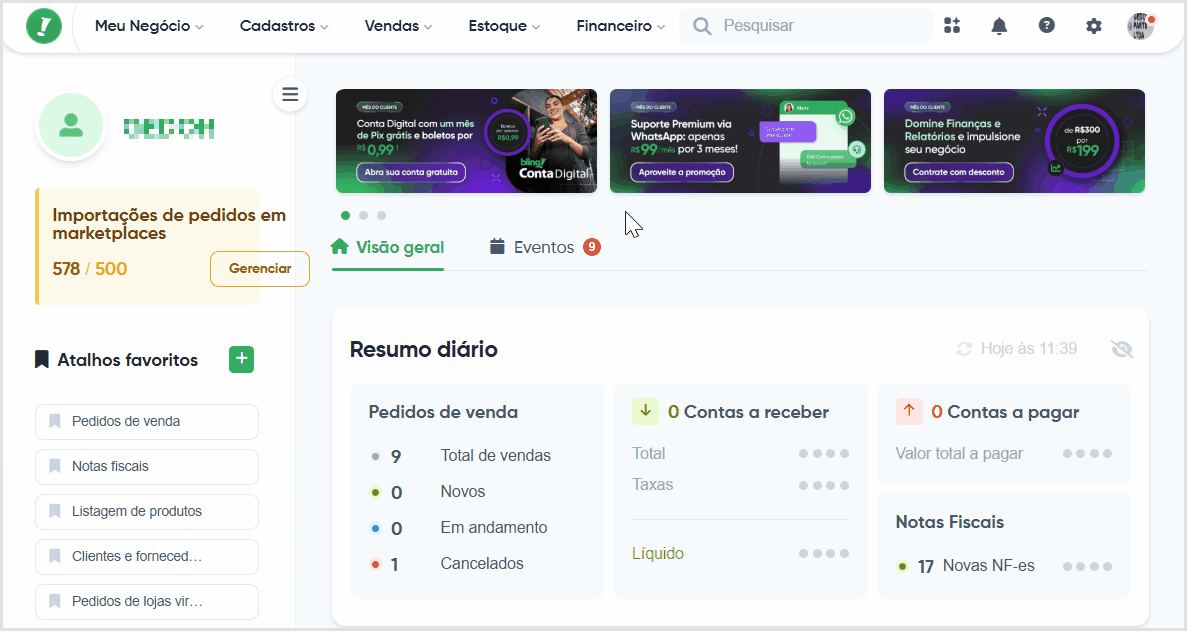The width and height of the screenshot is (1187, 631).
Task: Expand the Cadastros menu
Action: pos(284,26)
